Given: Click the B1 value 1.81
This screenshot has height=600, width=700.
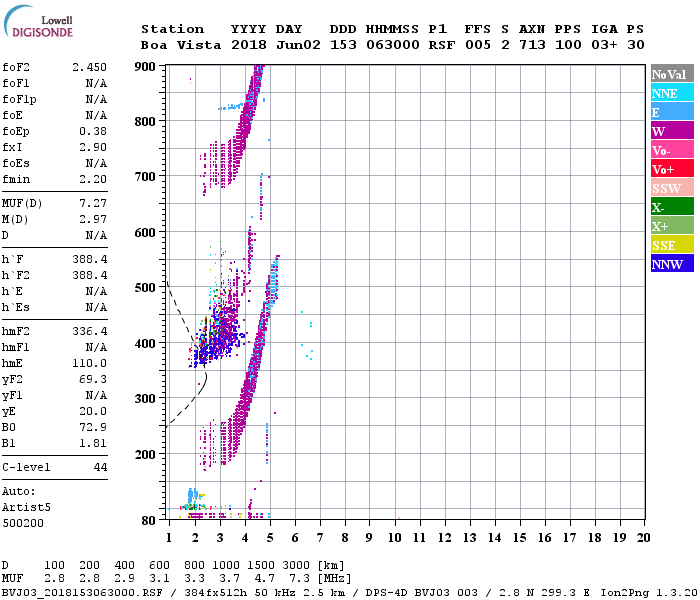Looking at the screenshot, I should [x=93, y=443].
